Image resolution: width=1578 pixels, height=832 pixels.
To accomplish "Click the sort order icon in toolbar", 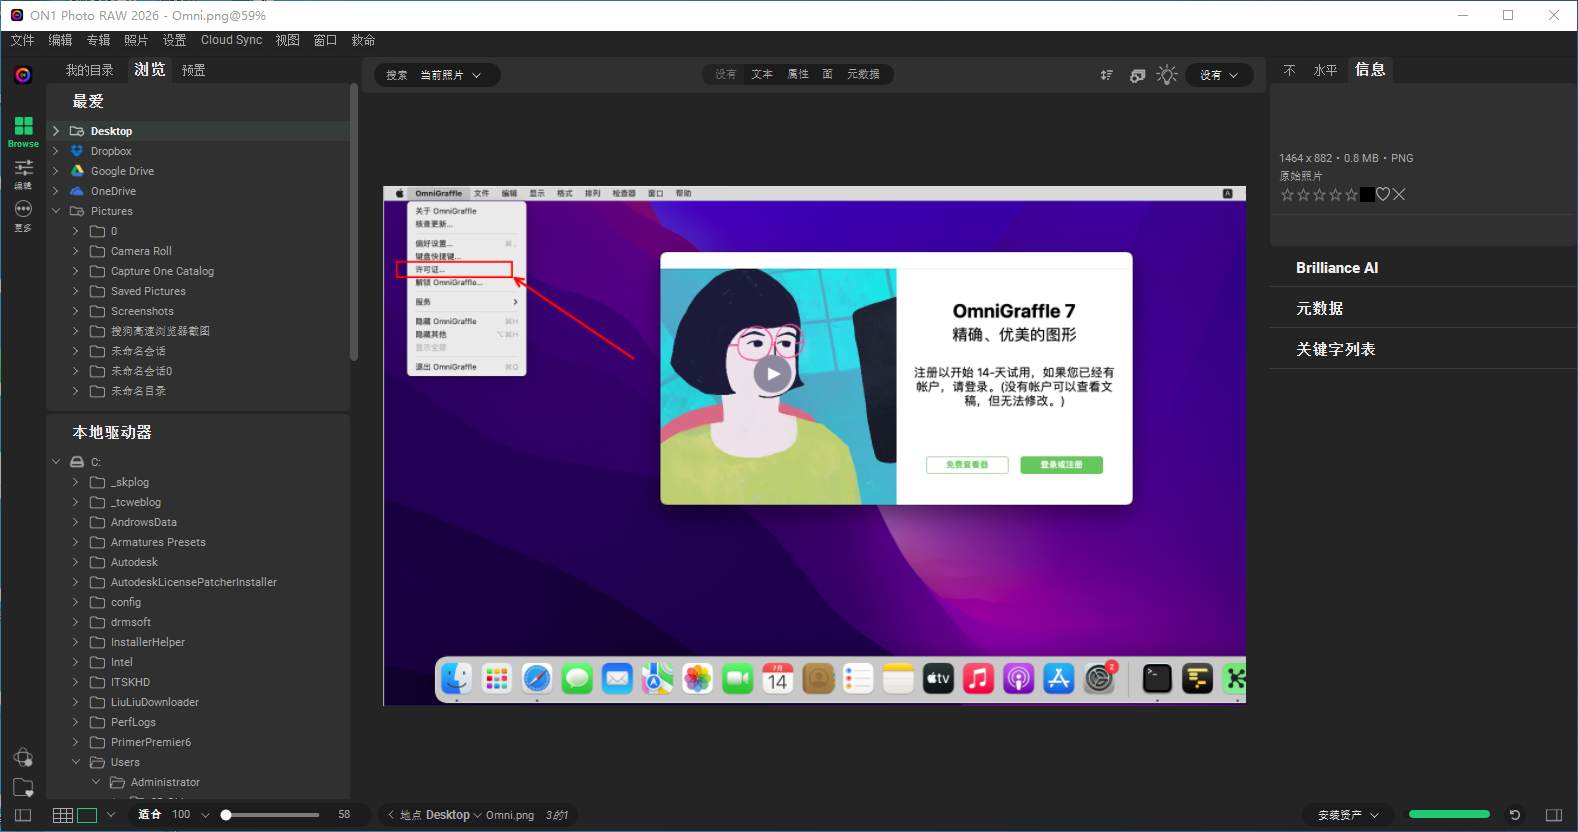I will click(1107, 75).
